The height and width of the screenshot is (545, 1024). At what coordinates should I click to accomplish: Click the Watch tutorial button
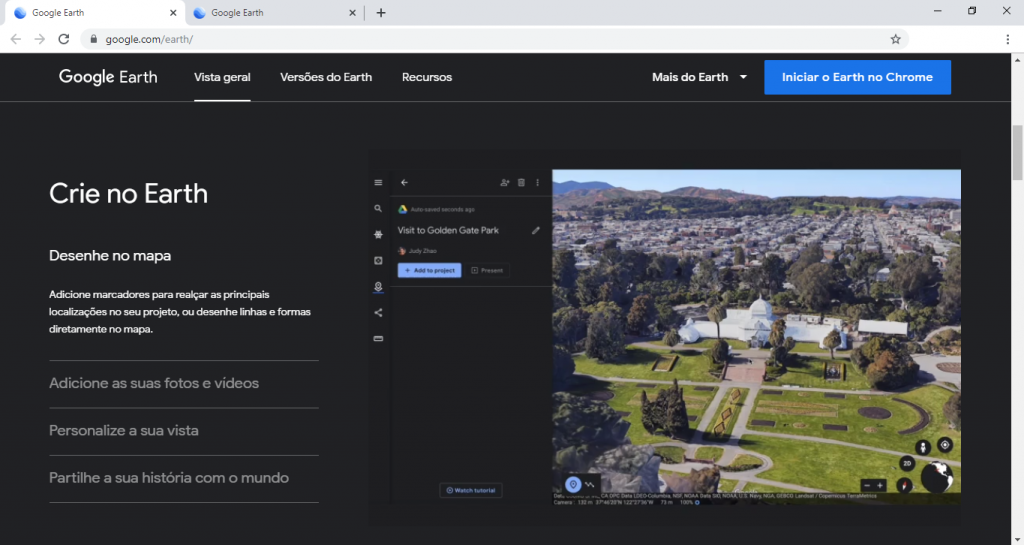(x=471, y=490)
